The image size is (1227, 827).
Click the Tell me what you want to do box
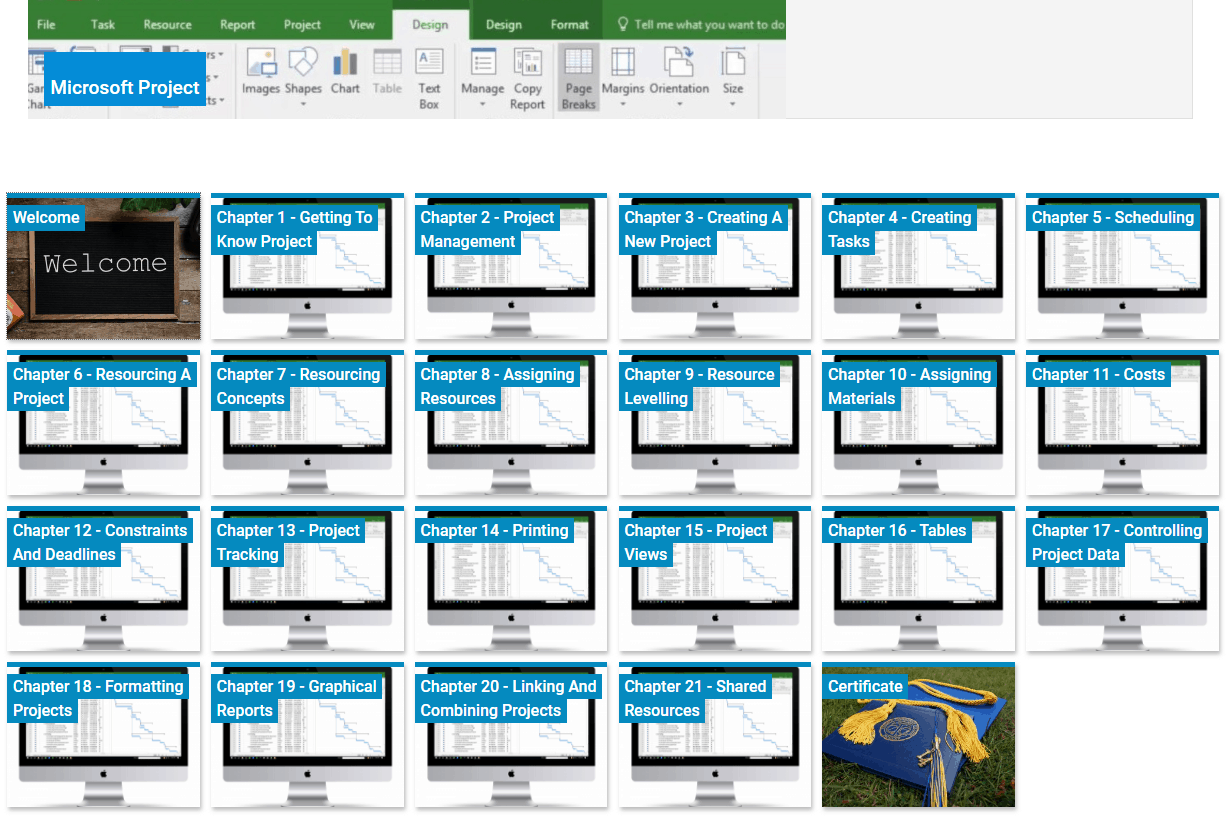pos(700,25)
